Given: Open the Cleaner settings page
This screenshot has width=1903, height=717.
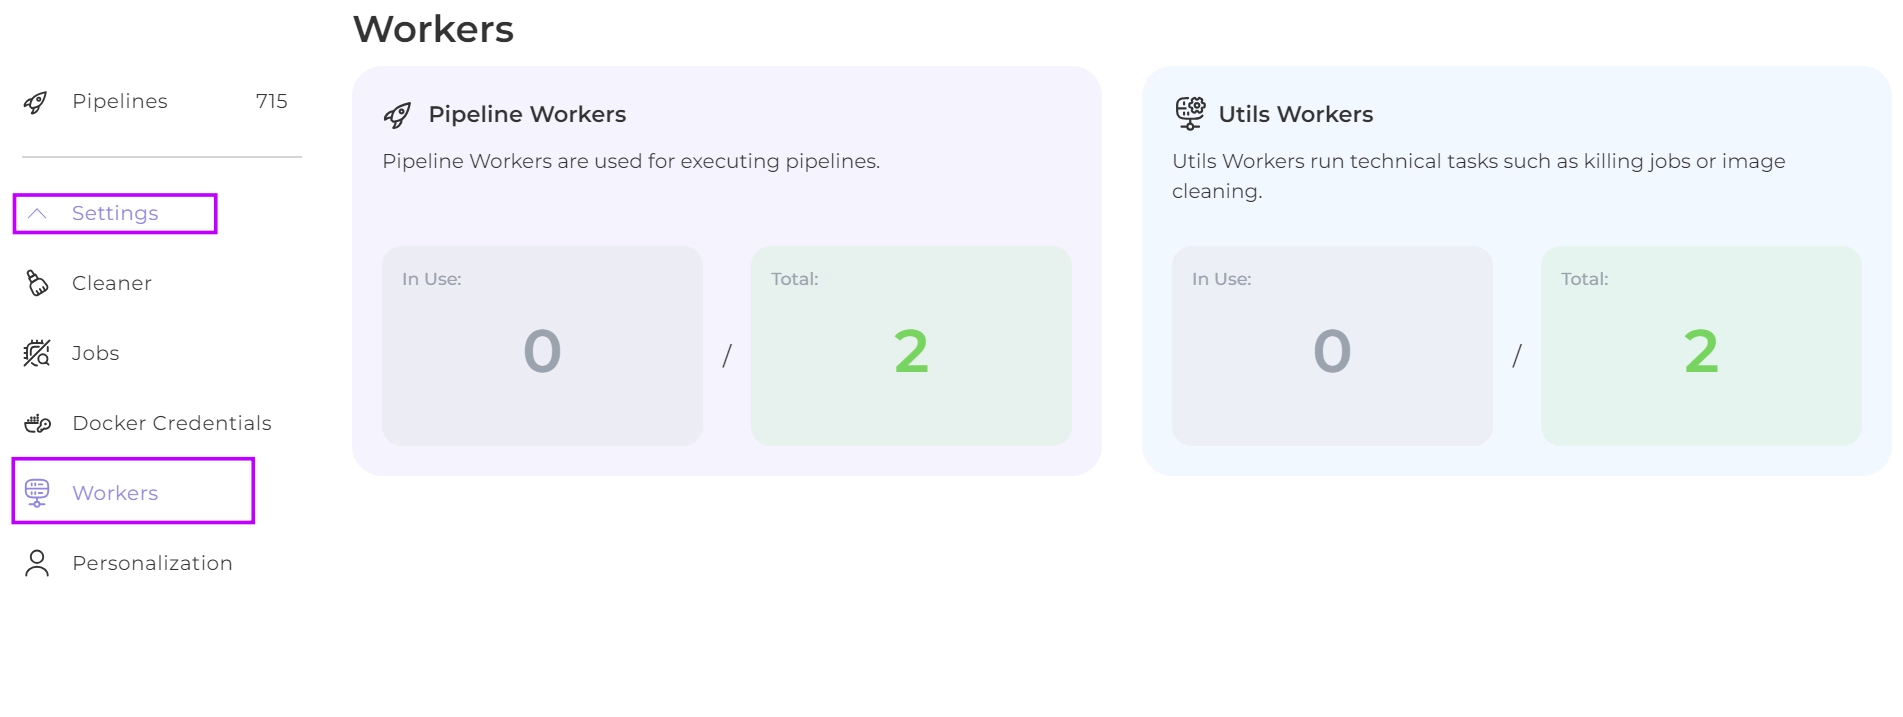Looking at the screenshot, I should pyautogui.click(x=112, y=283).
